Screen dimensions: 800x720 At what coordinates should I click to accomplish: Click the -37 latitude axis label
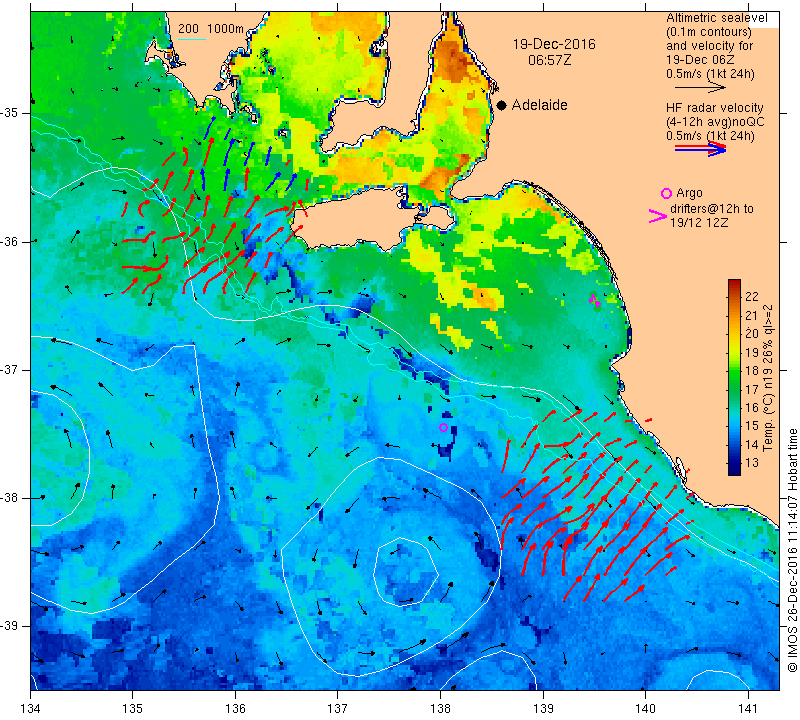pyautogui.click(x=11, y=369)
